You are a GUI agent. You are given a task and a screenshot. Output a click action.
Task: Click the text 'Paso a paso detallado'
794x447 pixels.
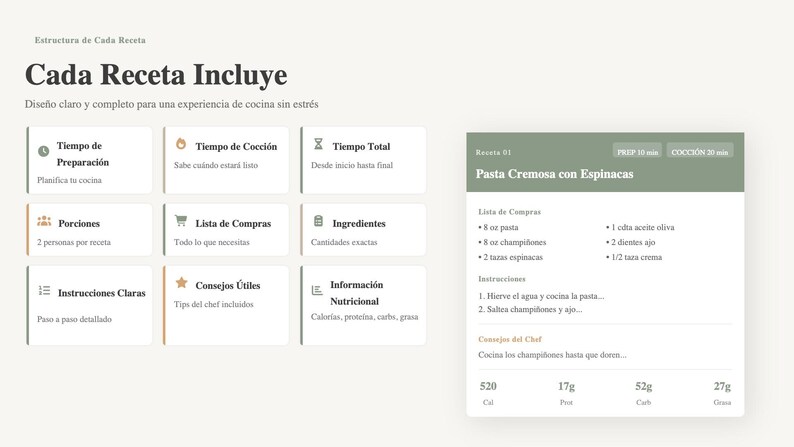[74, 319]
